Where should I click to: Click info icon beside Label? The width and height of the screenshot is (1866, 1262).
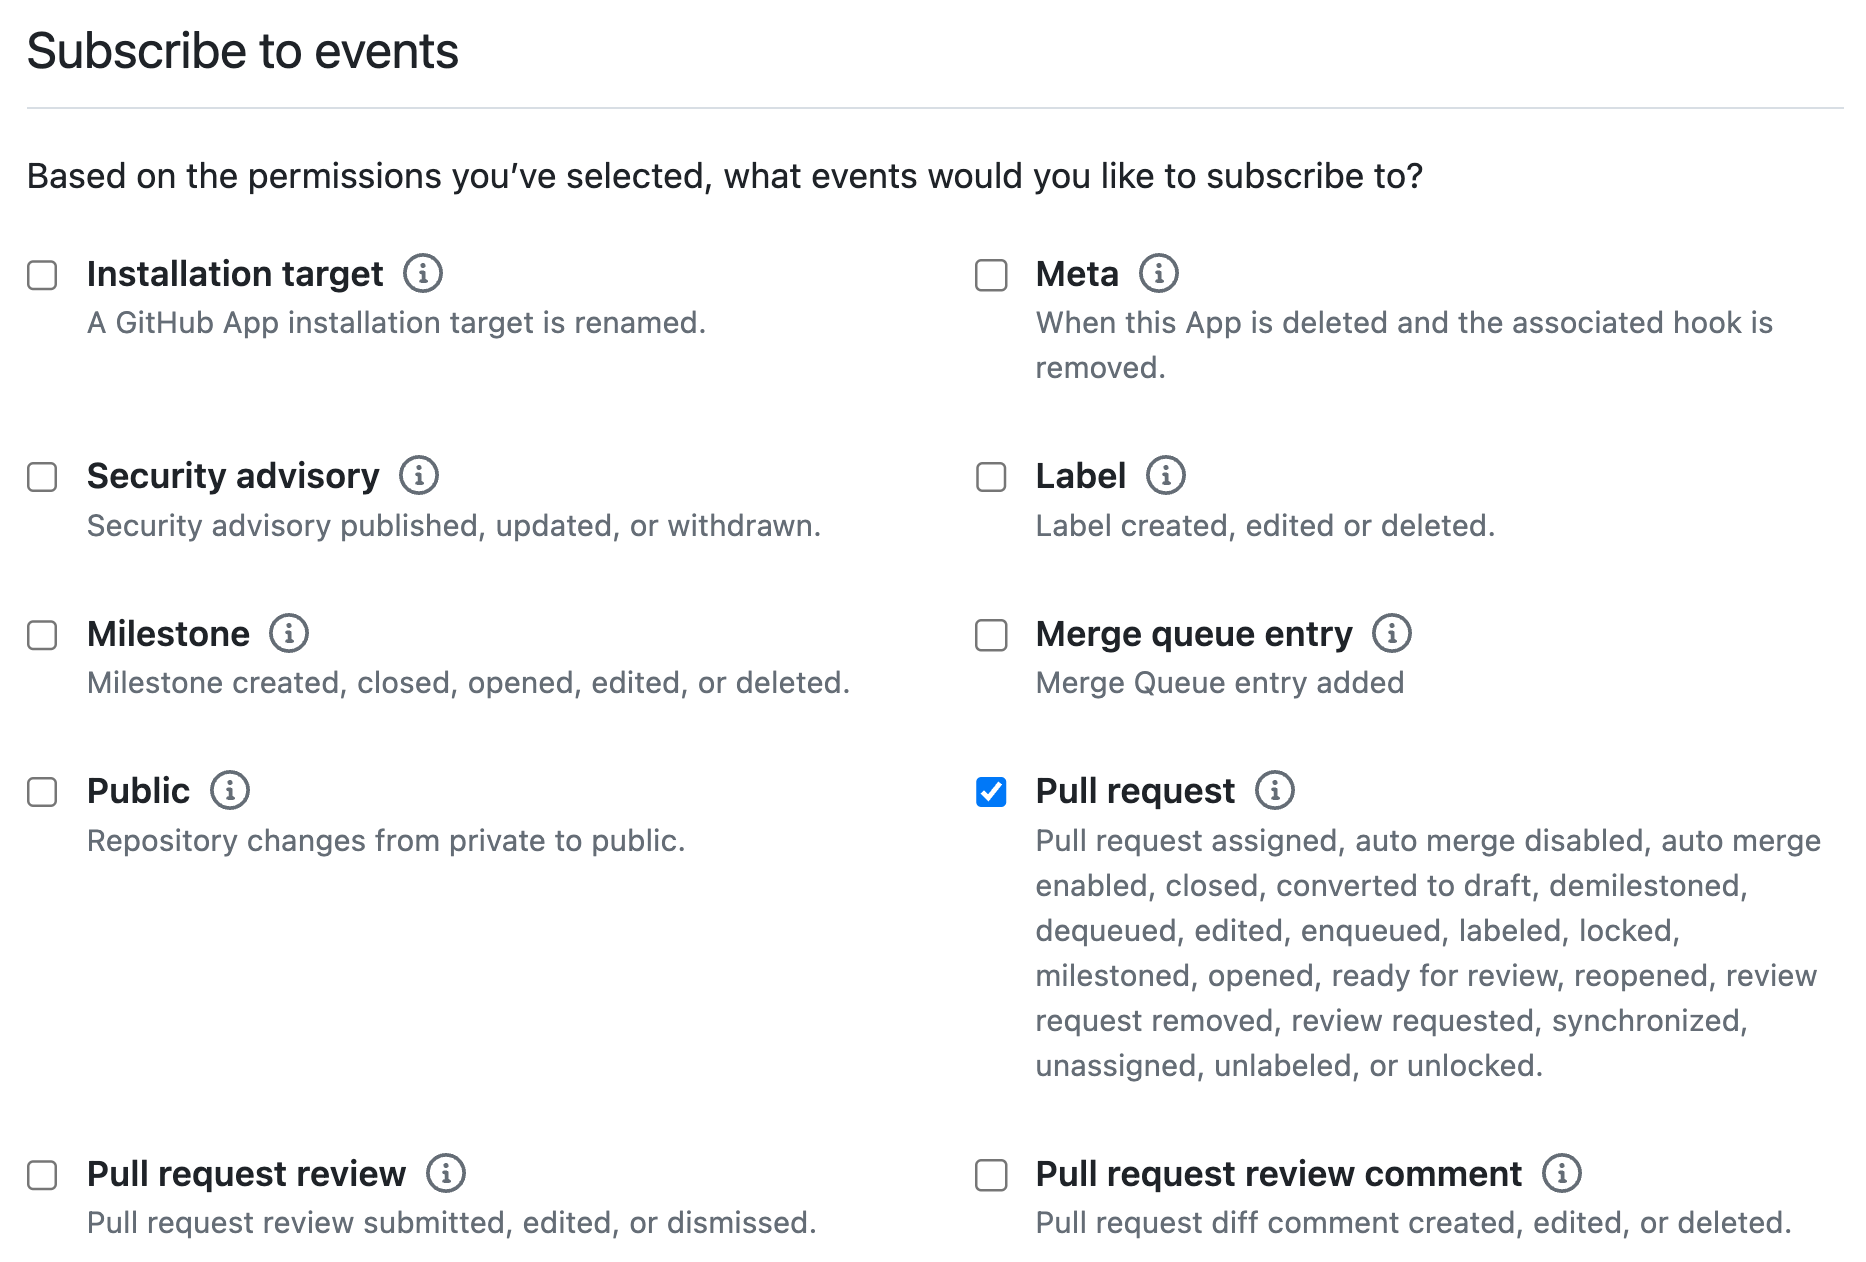pyautogui.click(x=1166, y=475)
